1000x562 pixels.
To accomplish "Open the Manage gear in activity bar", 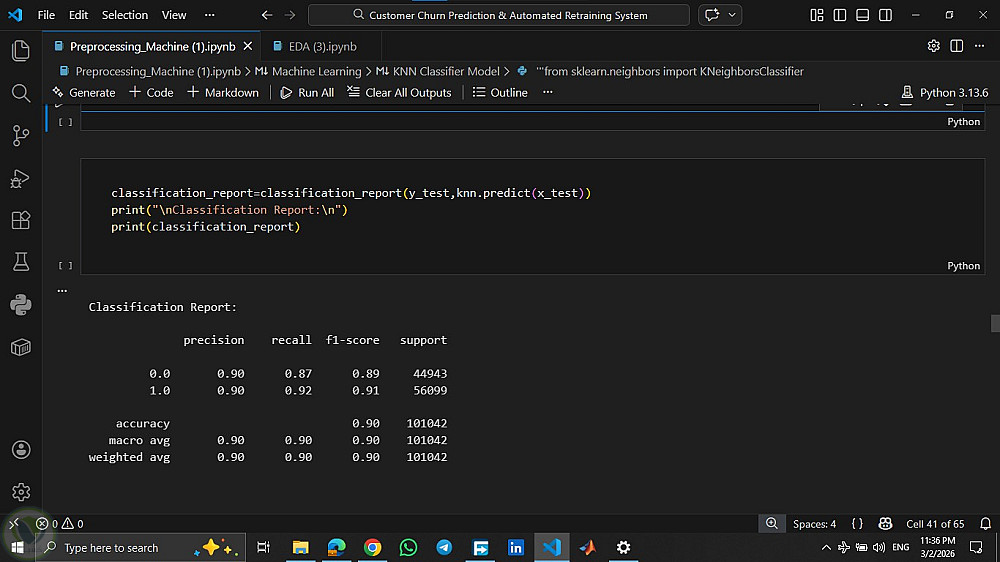I will click(21, 492).
